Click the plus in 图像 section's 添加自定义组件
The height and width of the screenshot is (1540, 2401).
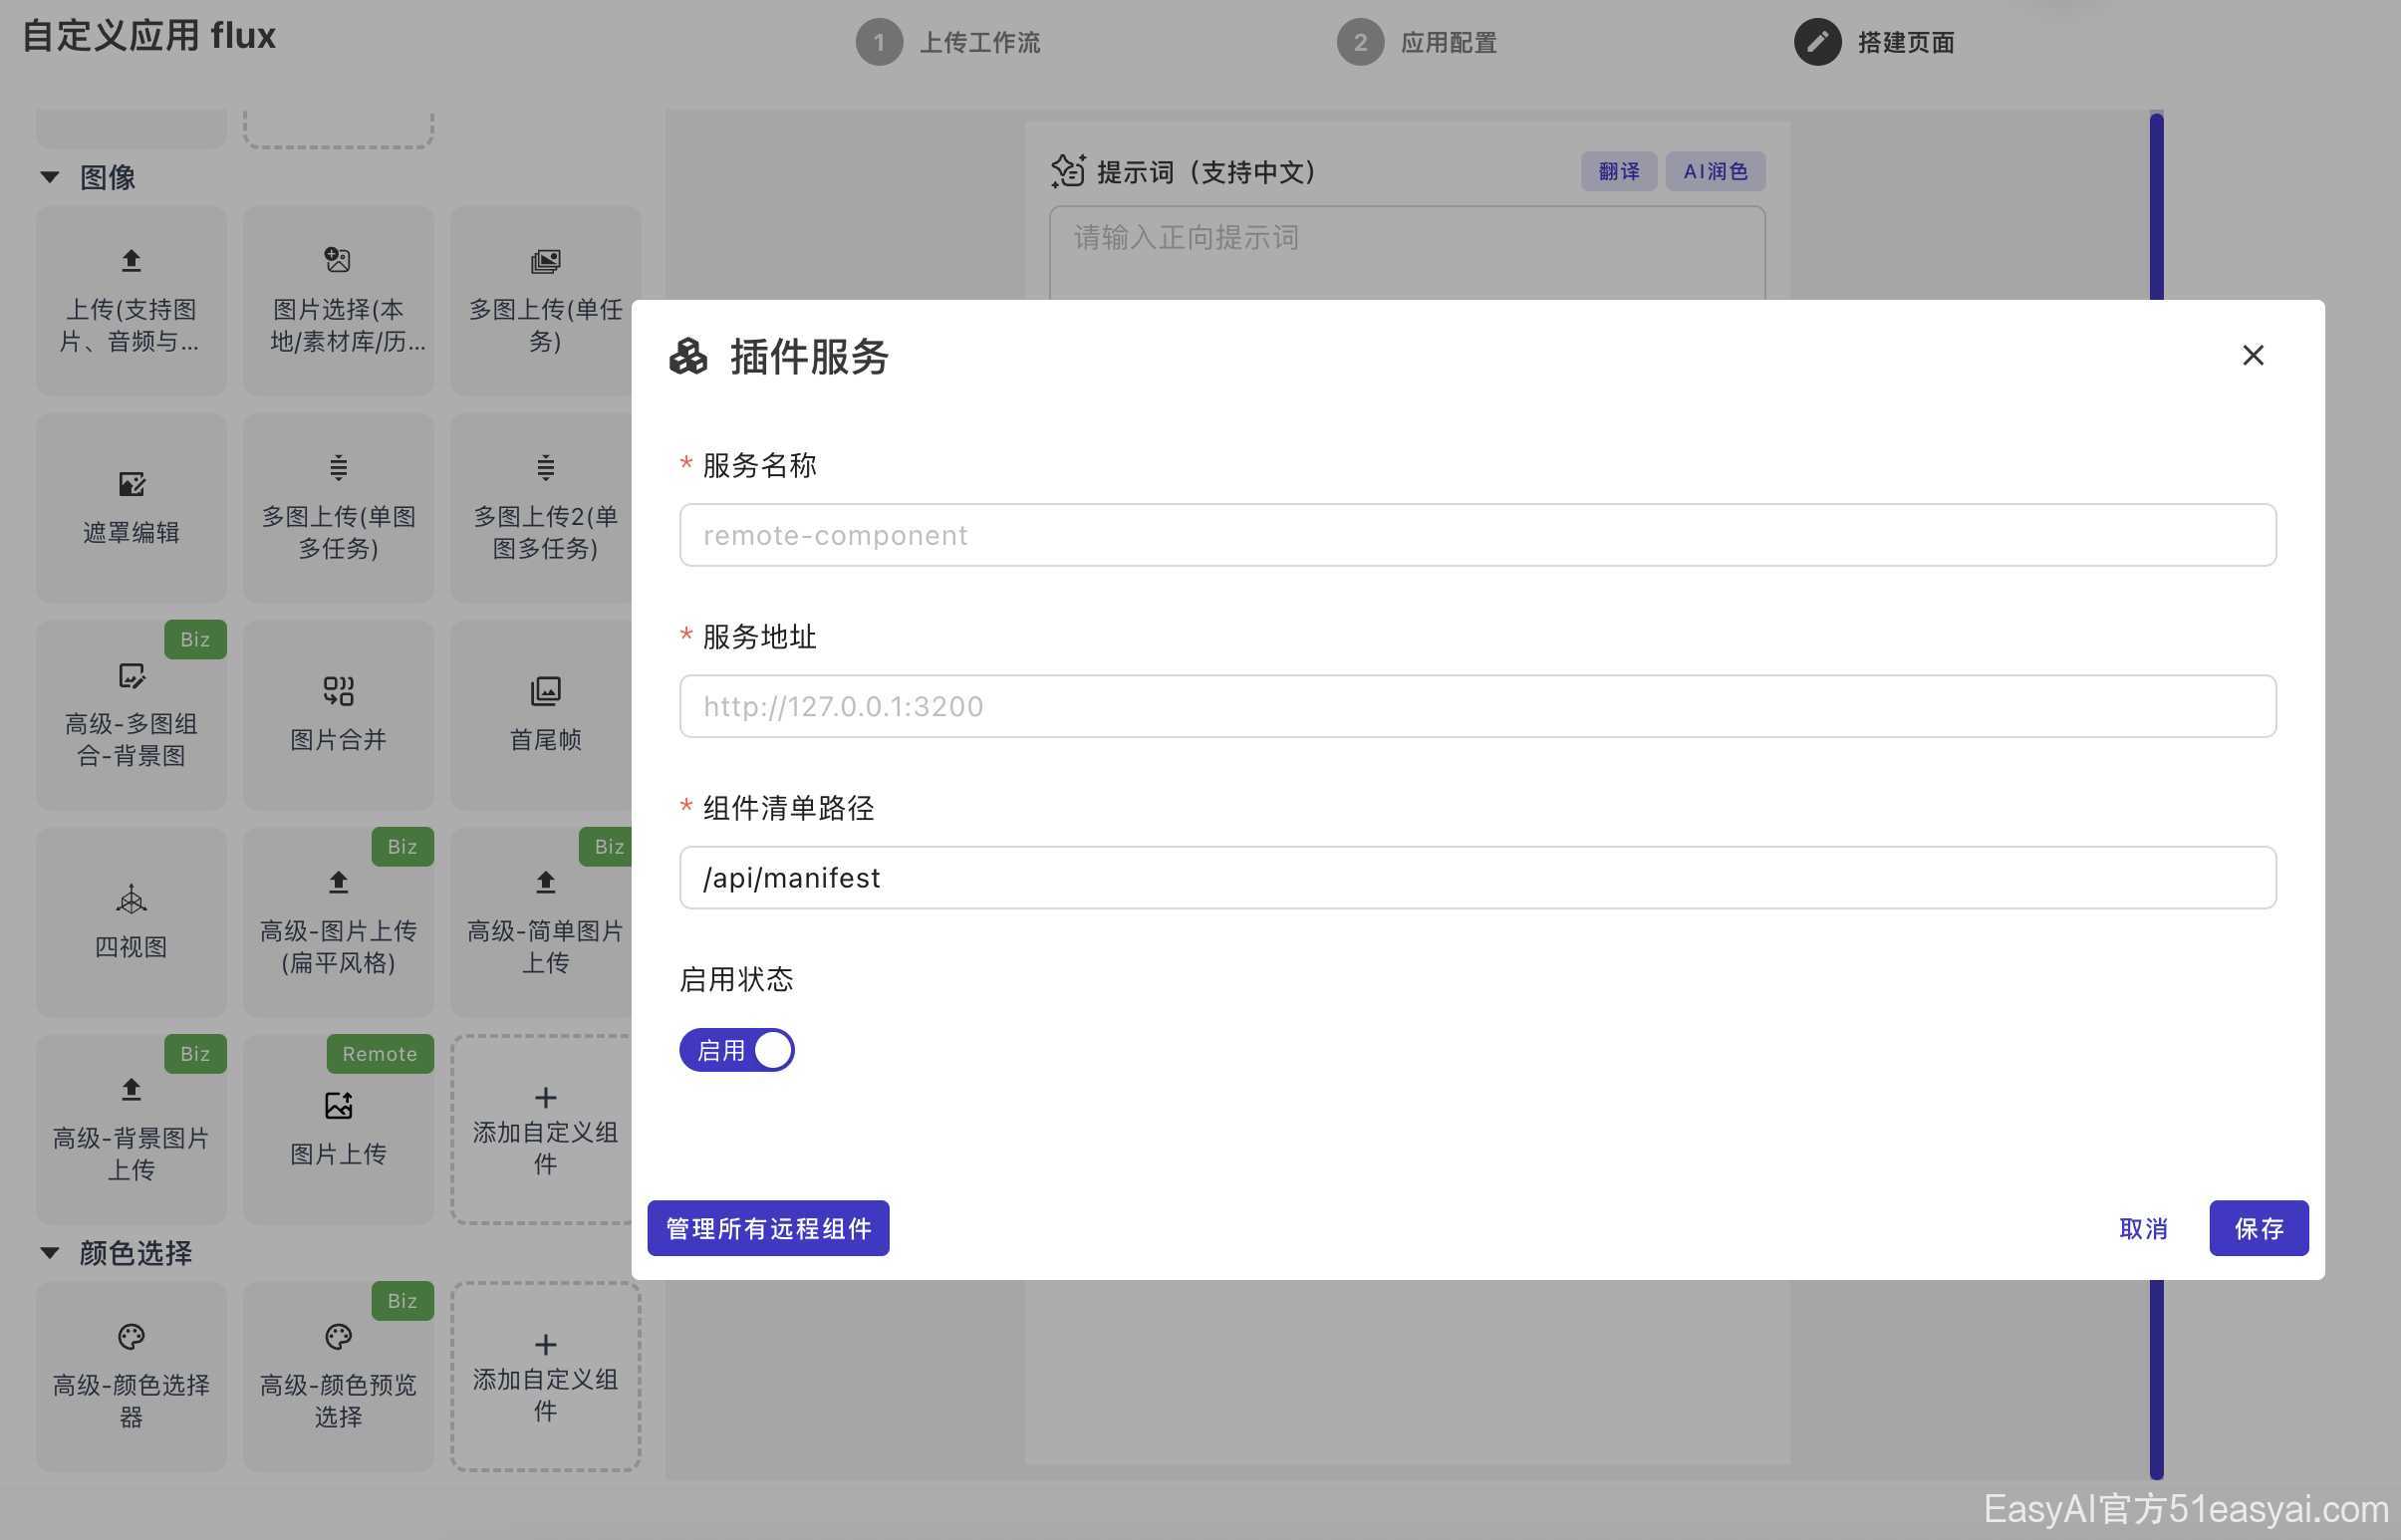(545, 1098)
